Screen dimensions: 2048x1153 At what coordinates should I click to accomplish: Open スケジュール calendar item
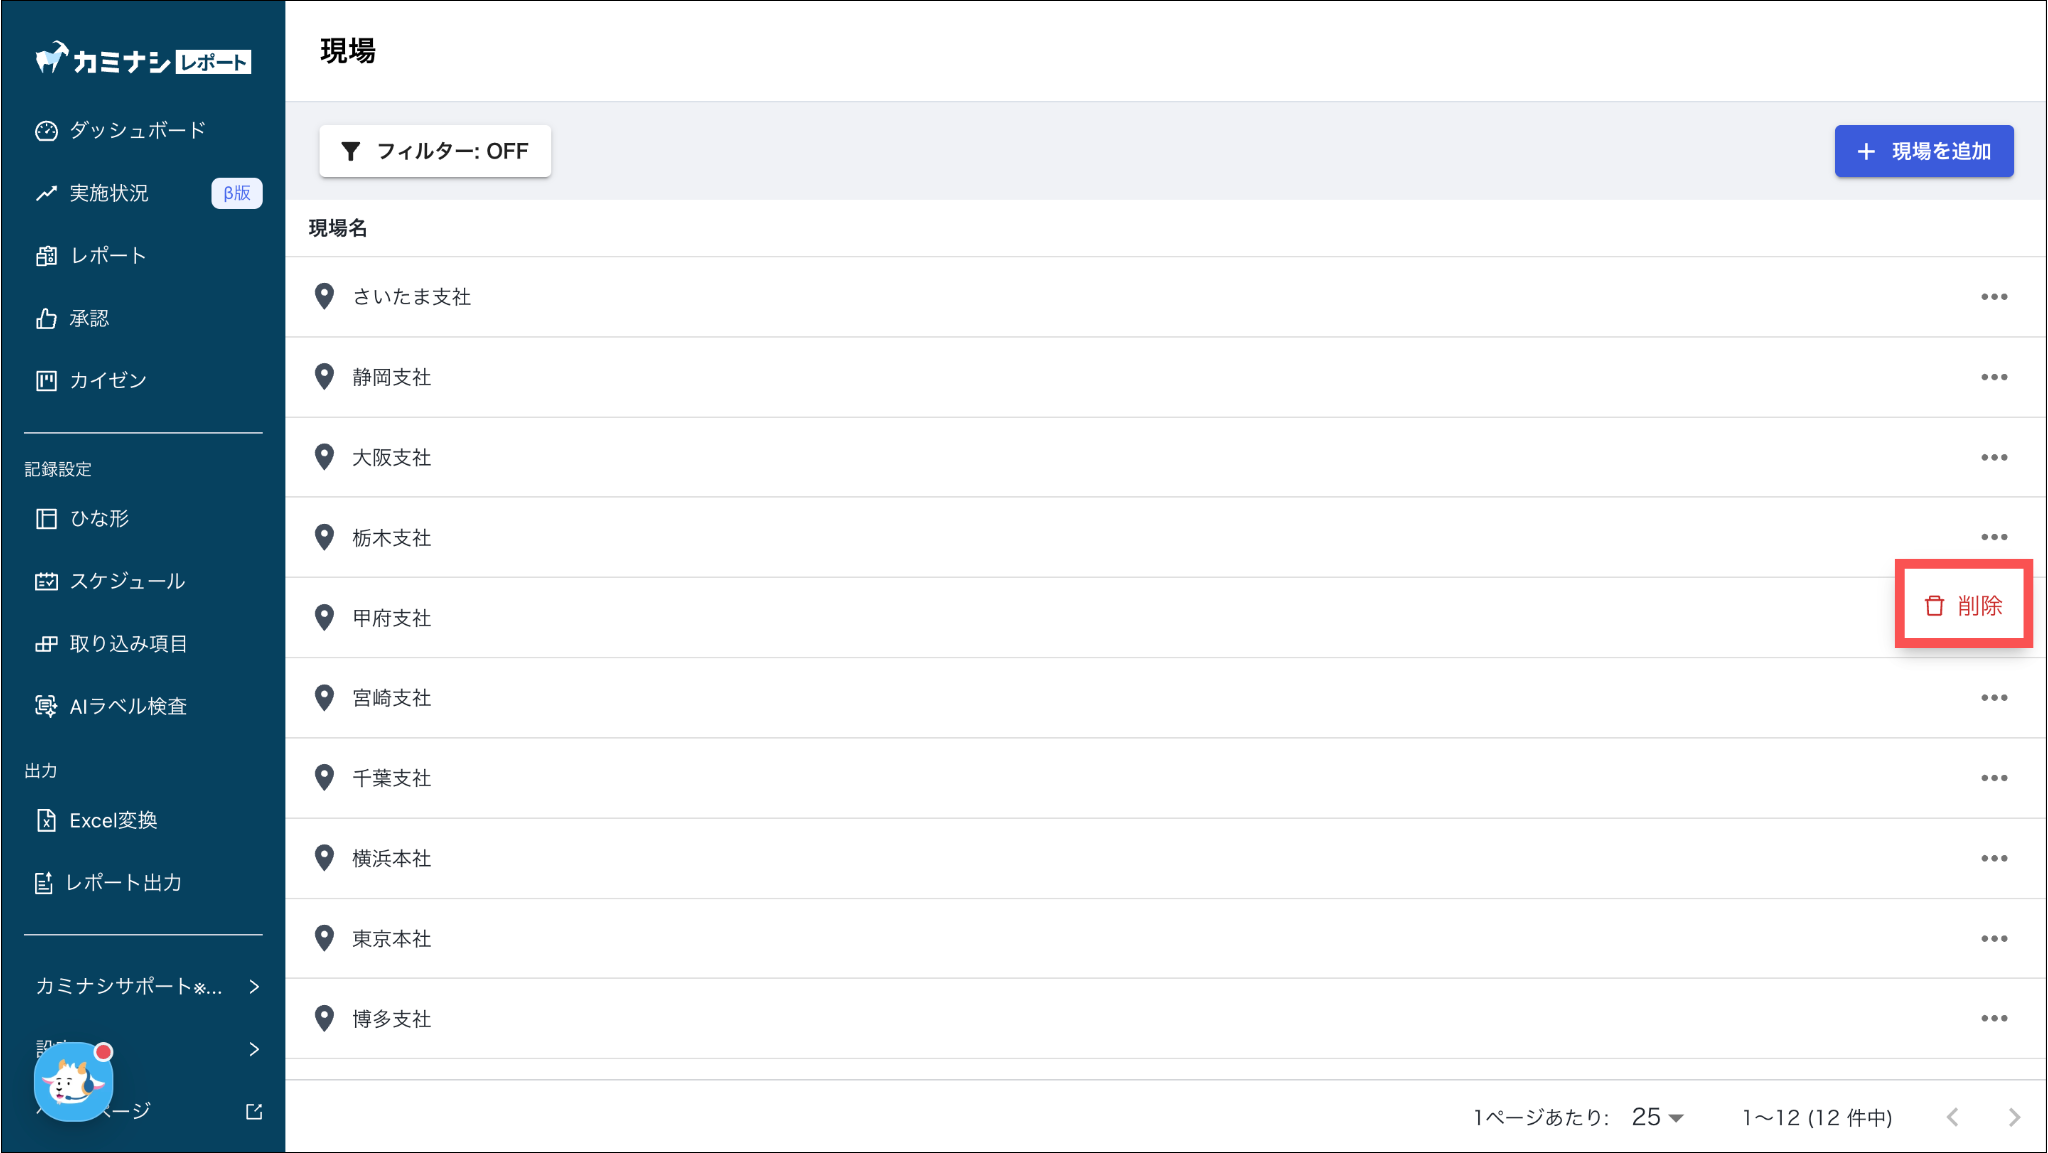(x=126, y=581)
